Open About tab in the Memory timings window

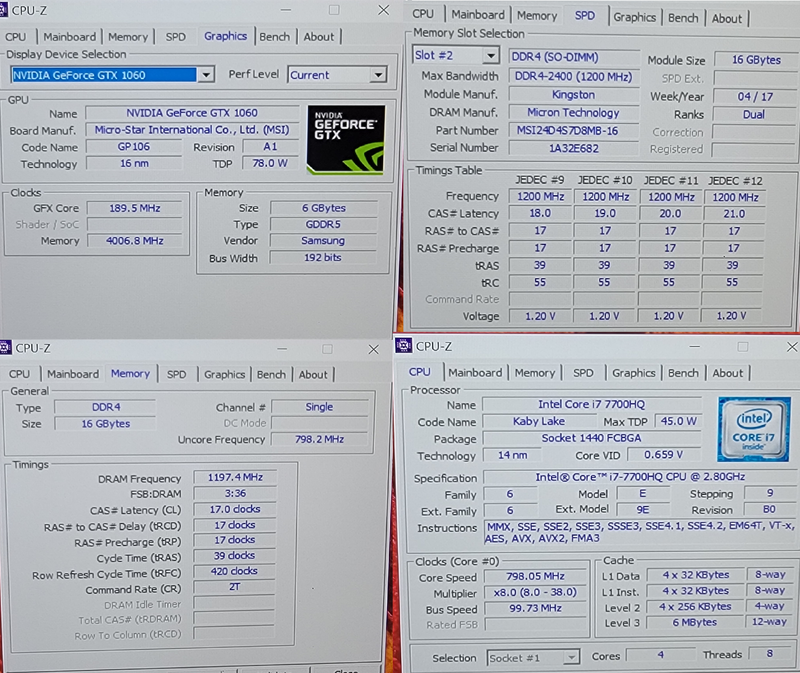pos(313,374)
